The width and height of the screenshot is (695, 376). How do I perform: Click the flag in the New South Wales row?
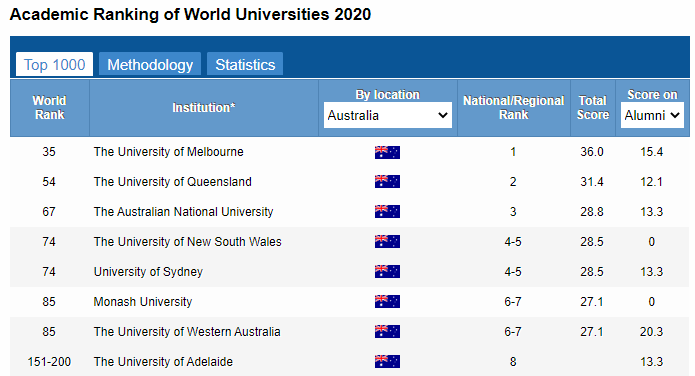(387, 242)
